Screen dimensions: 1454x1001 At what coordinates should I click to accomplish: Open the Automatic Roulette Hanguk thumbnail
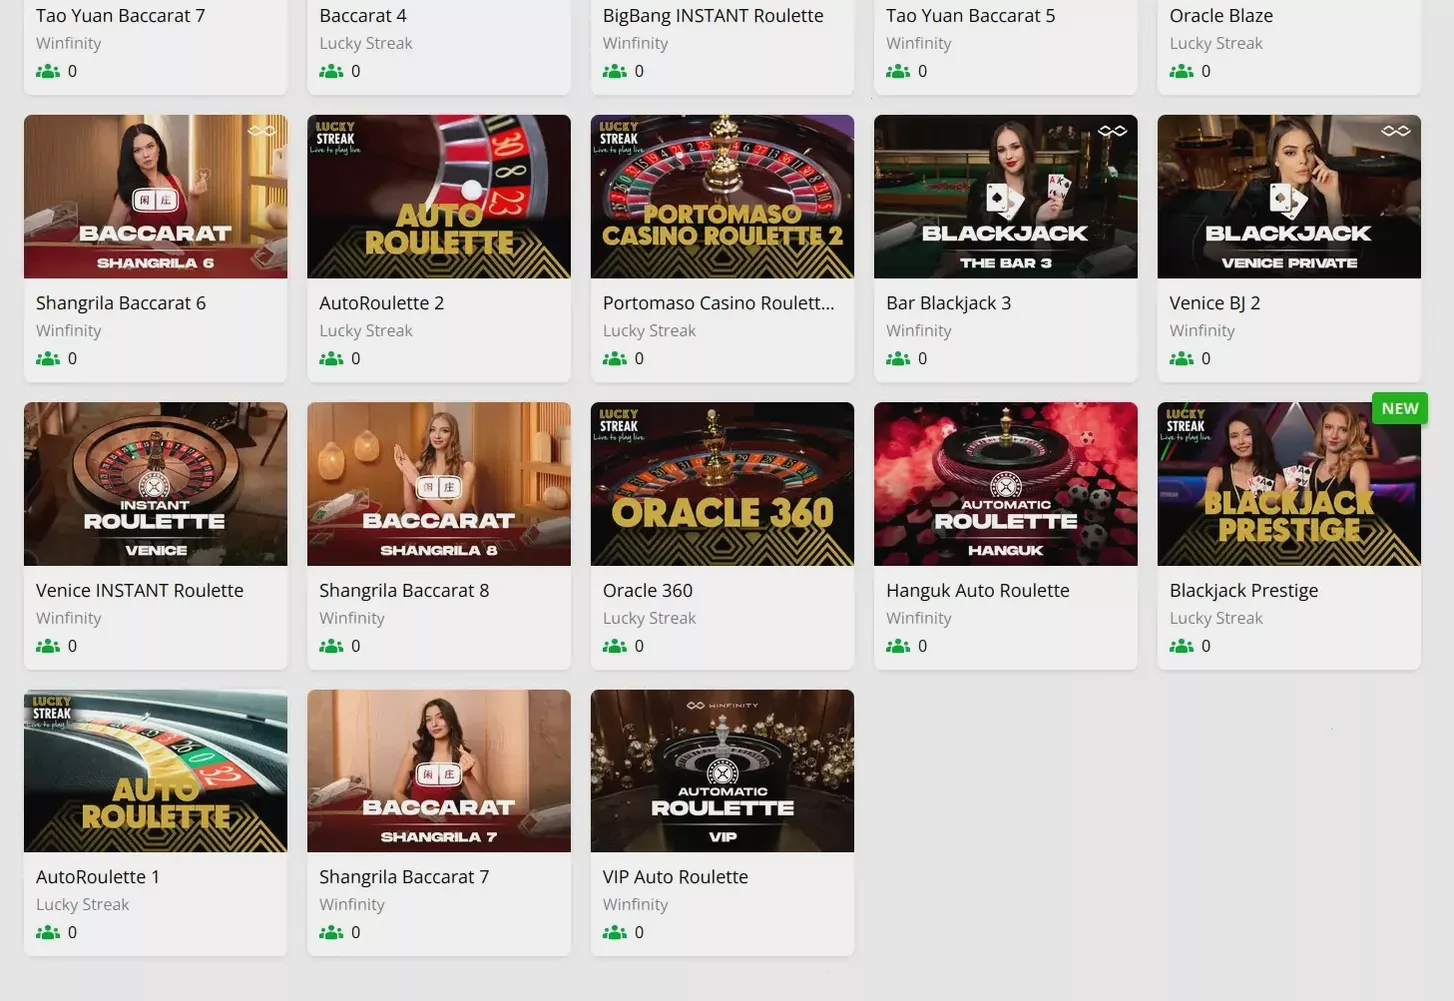click(1005, 484)
